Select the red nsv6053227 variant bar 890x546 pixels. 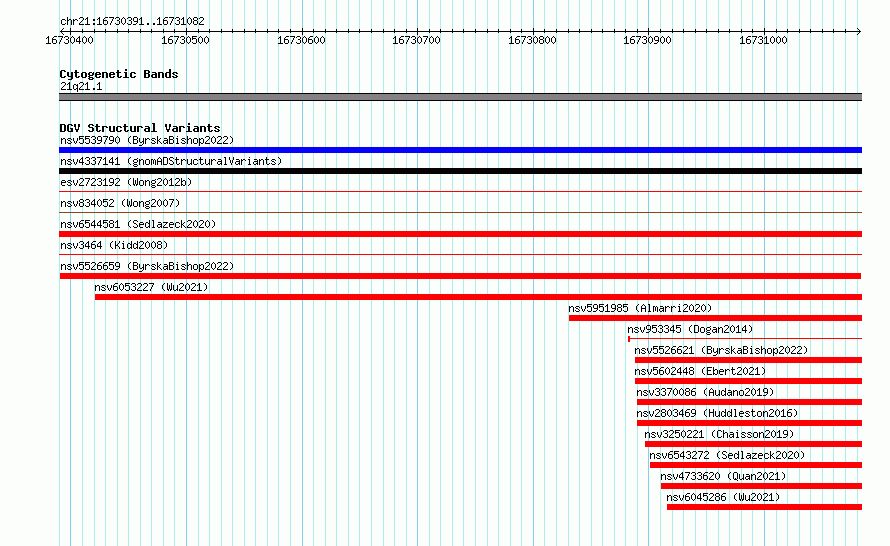[478, 297]
